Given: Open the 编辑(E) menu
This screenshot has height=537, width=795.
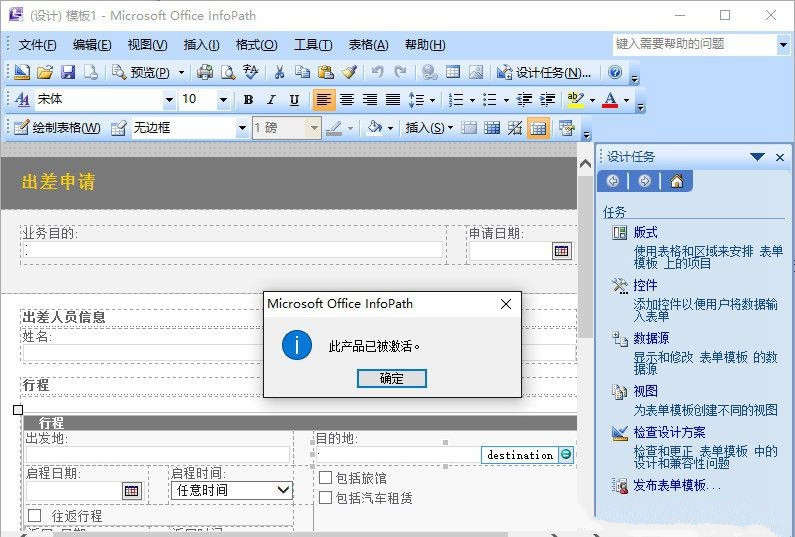Looking at the screenshot, I should click(92, 45).
